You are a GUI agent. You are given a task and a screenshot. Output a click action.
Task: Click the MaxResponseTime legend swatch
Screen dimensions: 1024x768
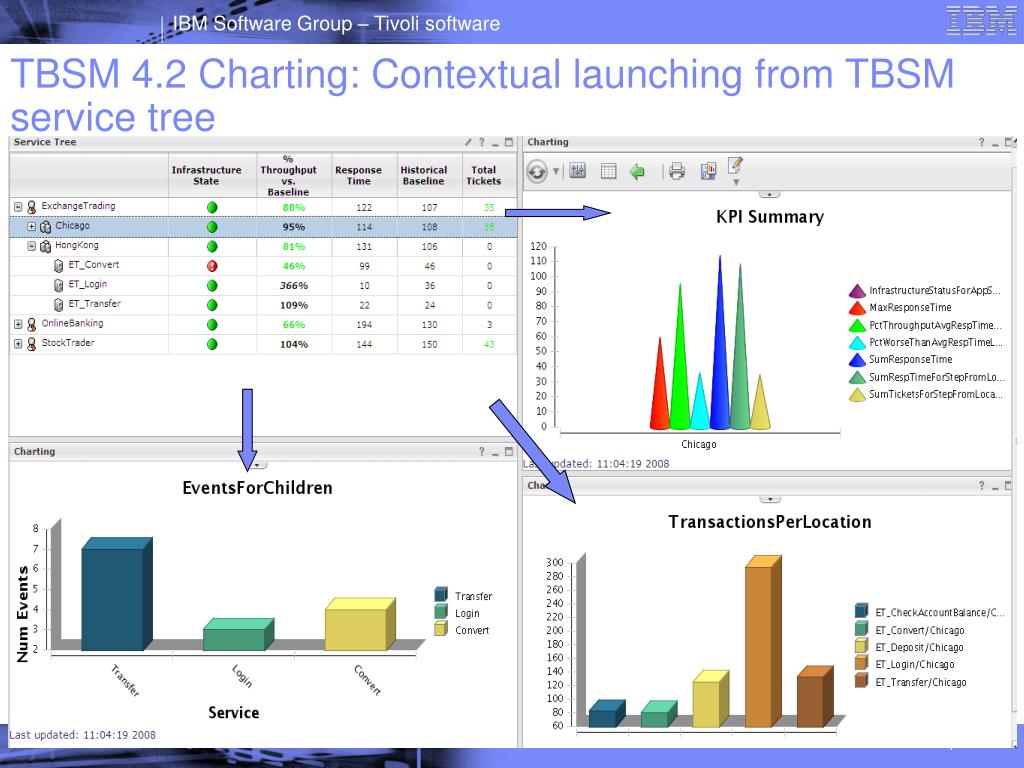click(857, 308)
